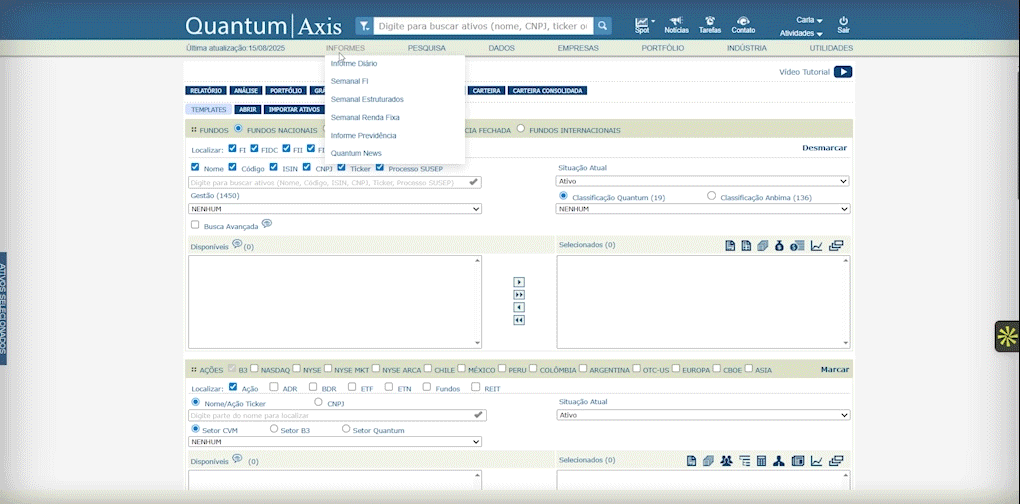Viewport: 1020px width, 504px height.
Task: Click the Fundos Selecionados stacked windows icon
Action: [x=837, y=246]
